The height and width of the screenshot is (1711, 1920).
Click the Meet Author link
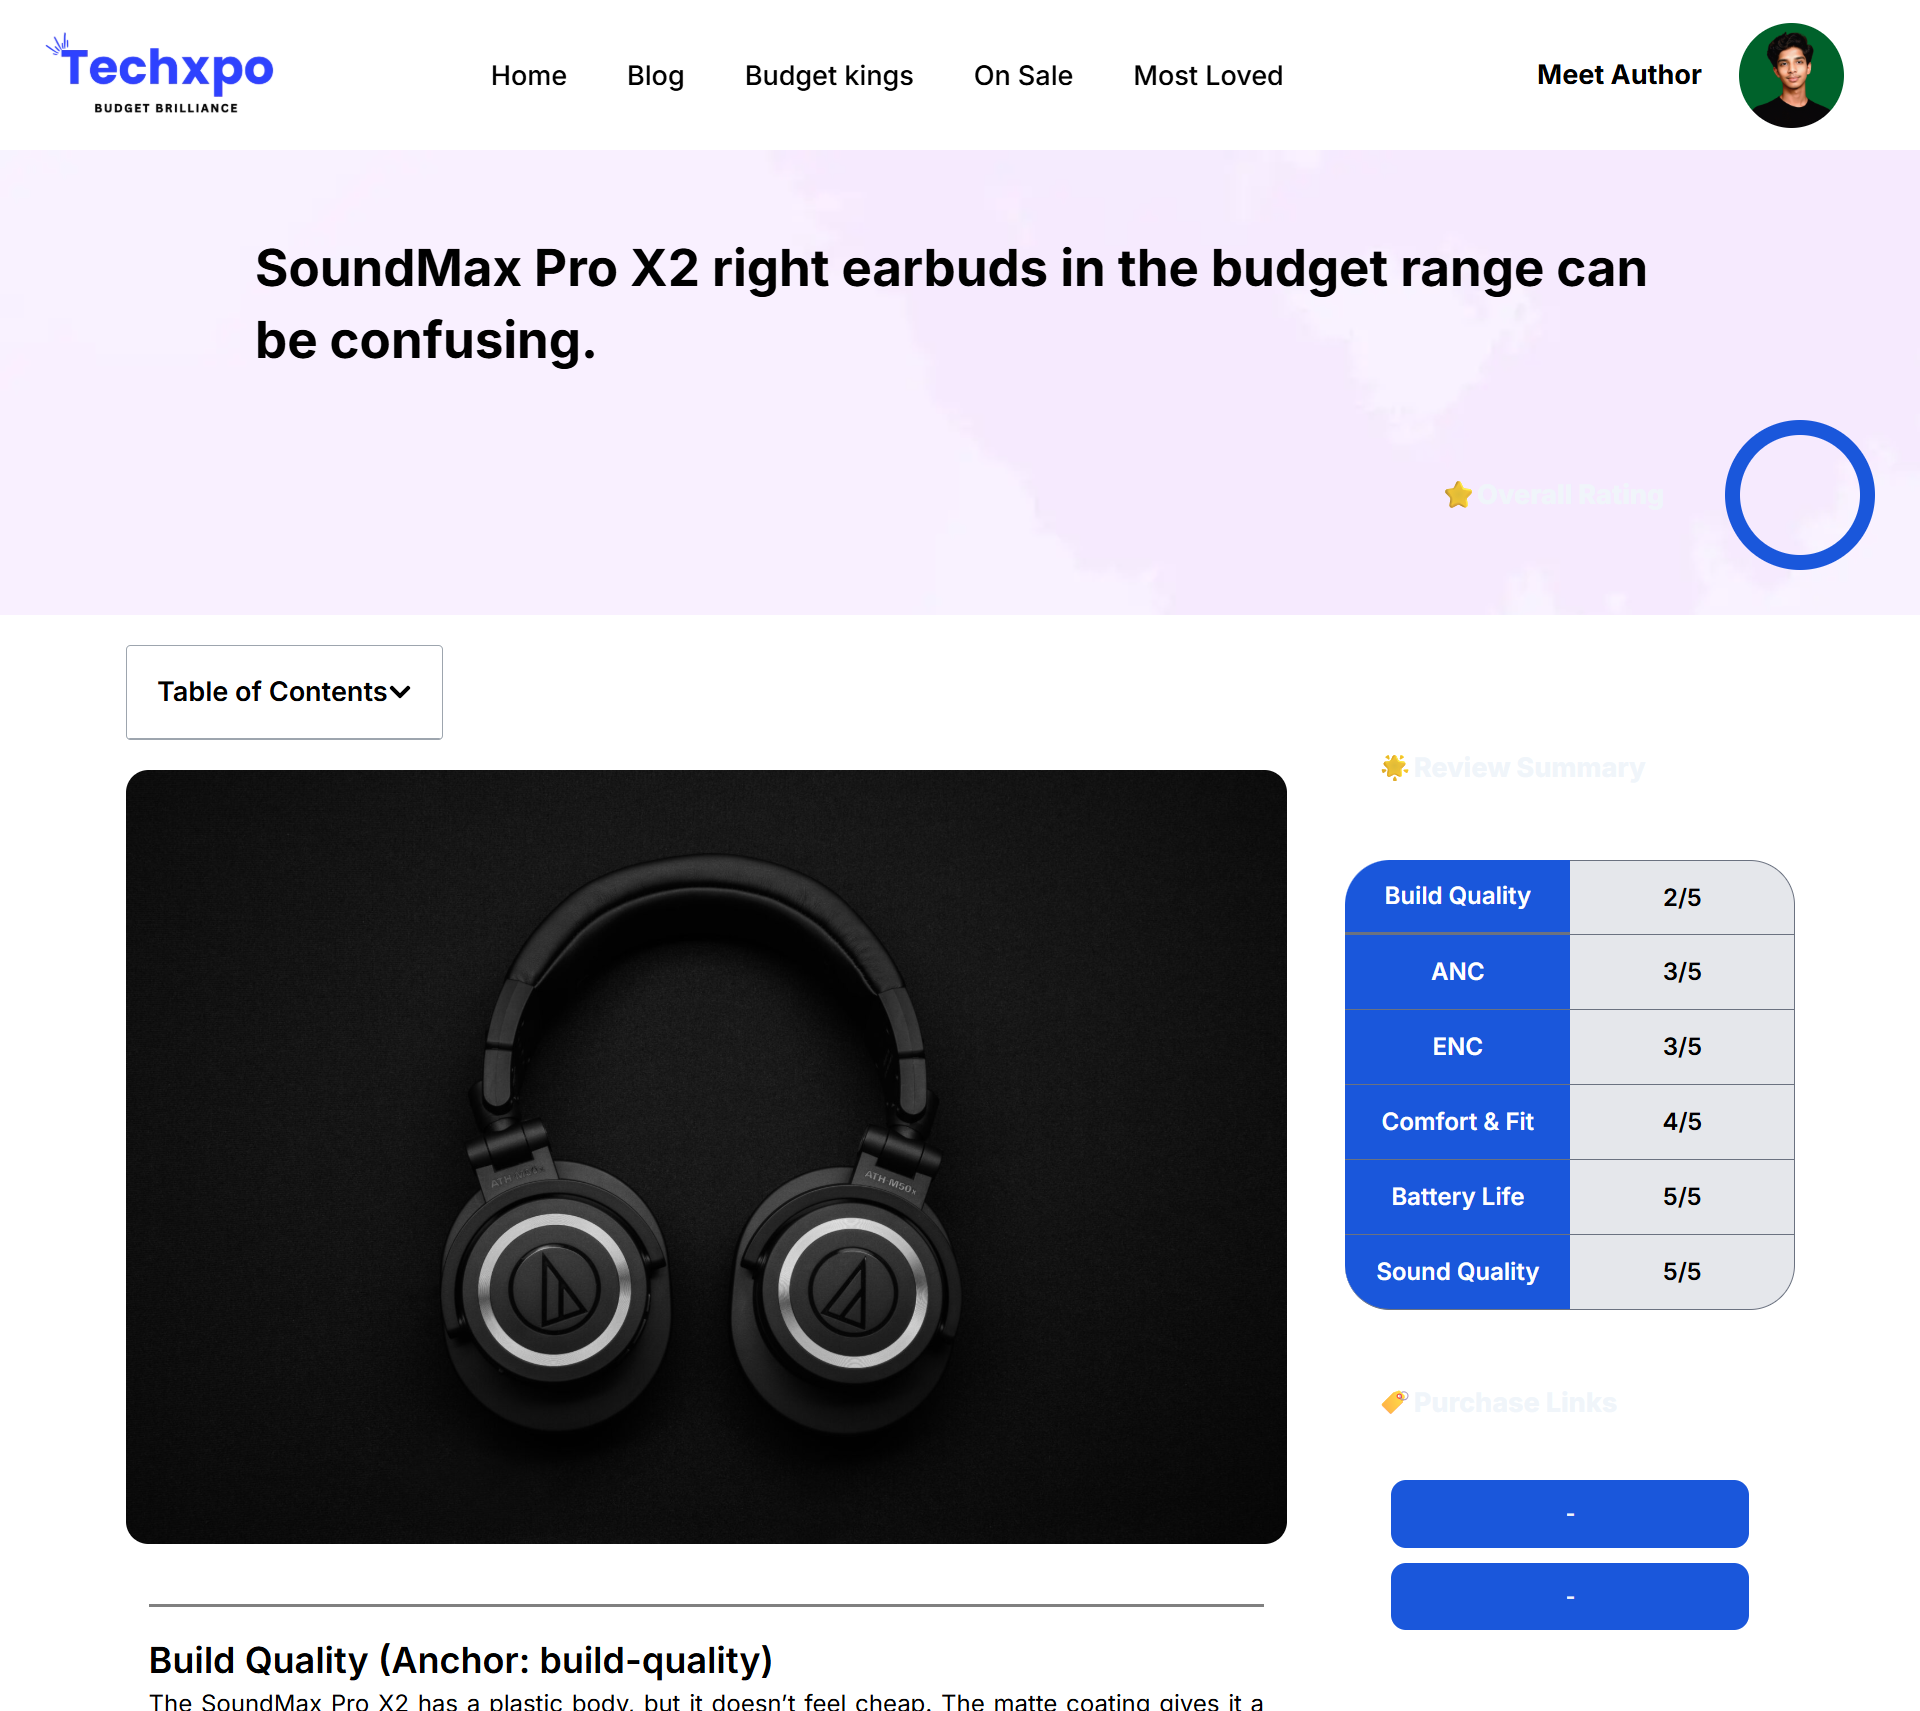[x=1619, y=75]
